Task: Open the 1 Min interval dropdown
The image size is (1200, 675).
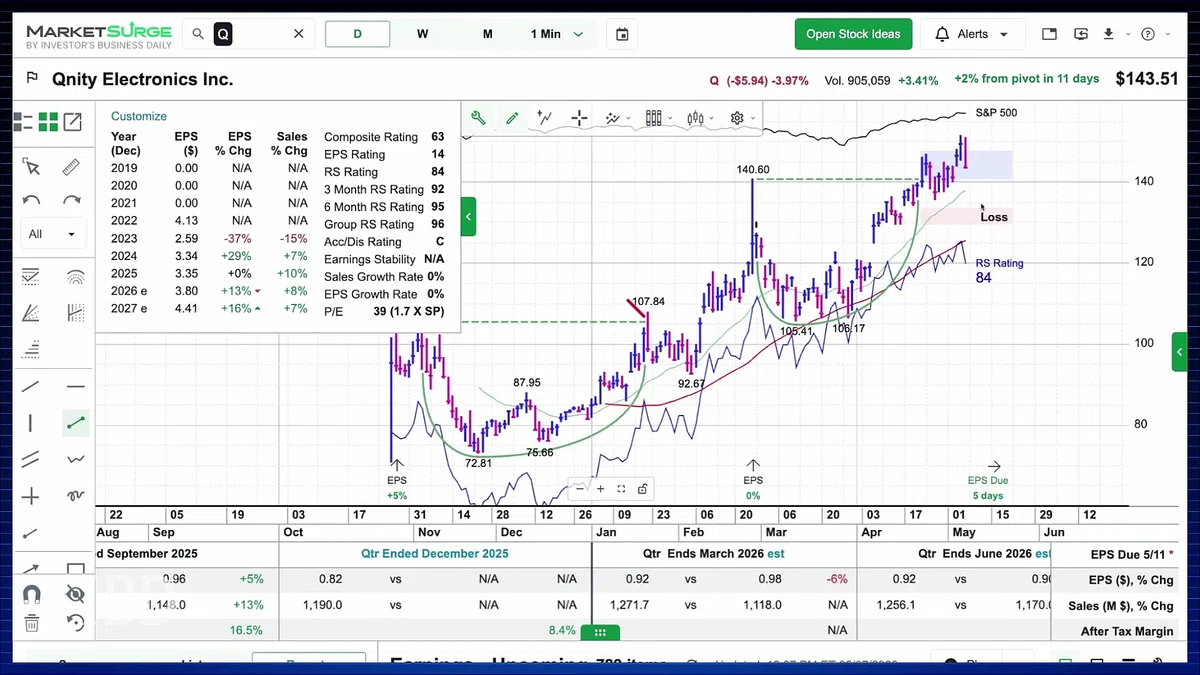Action: 557,34
